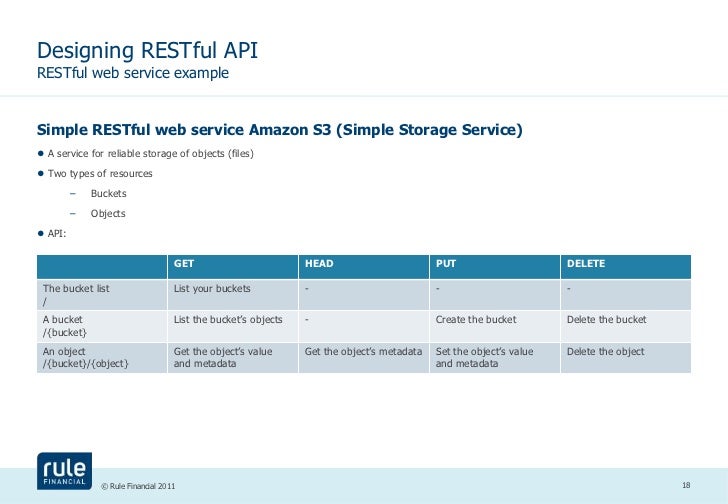The height and width of the screenshot is (504, 728).
Task: Click the 'Get the object's metadata' cell
Action: (x=364, y=358)
